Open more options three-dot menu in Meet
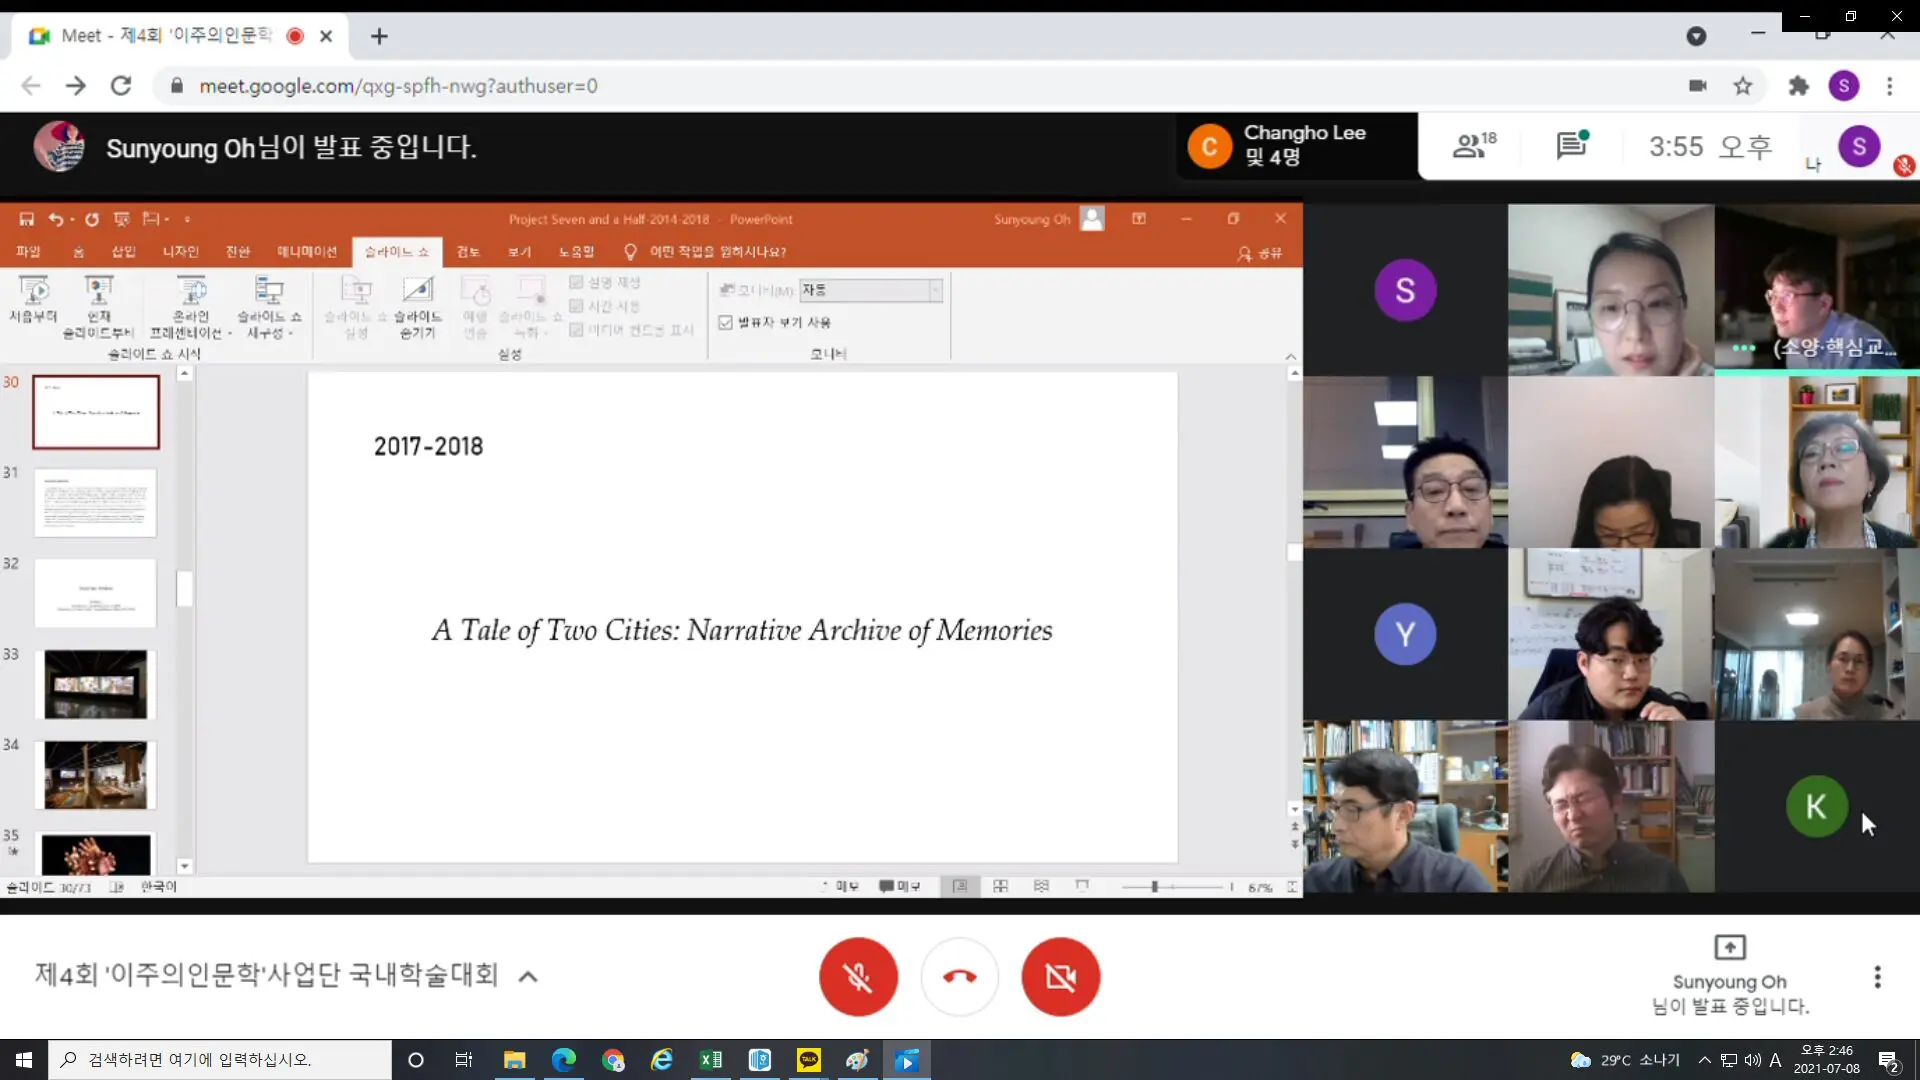The height and width of the screenshot is (1080, 1920). [1877, 977]
